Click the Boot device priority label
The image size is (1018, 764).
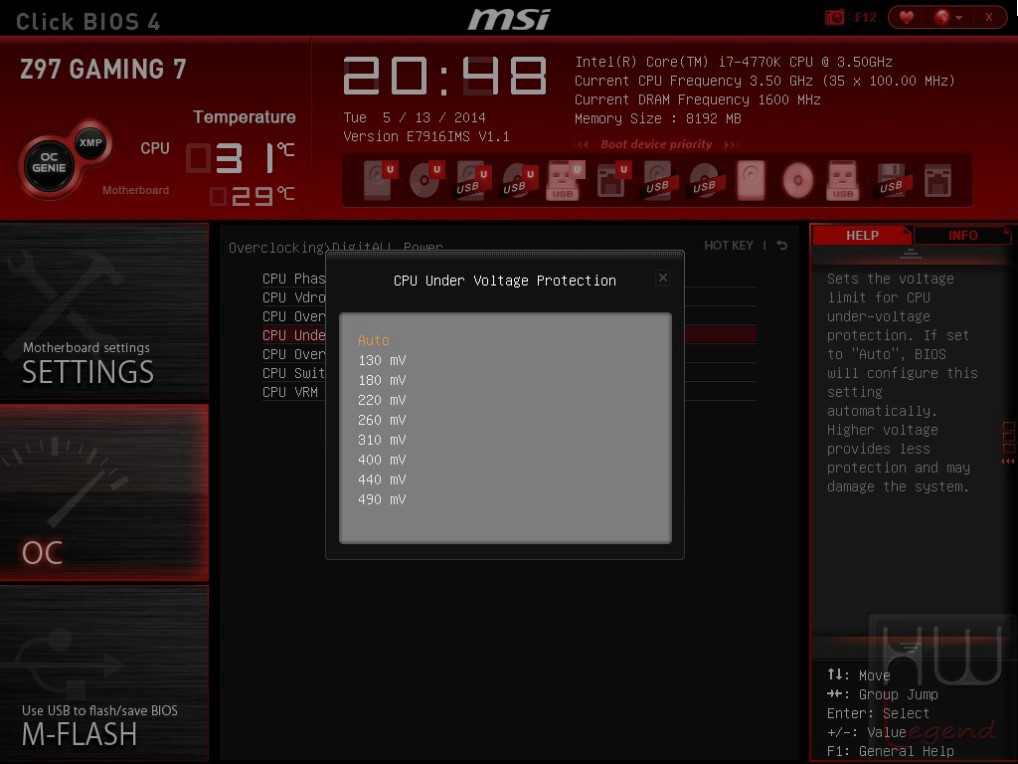656,144
